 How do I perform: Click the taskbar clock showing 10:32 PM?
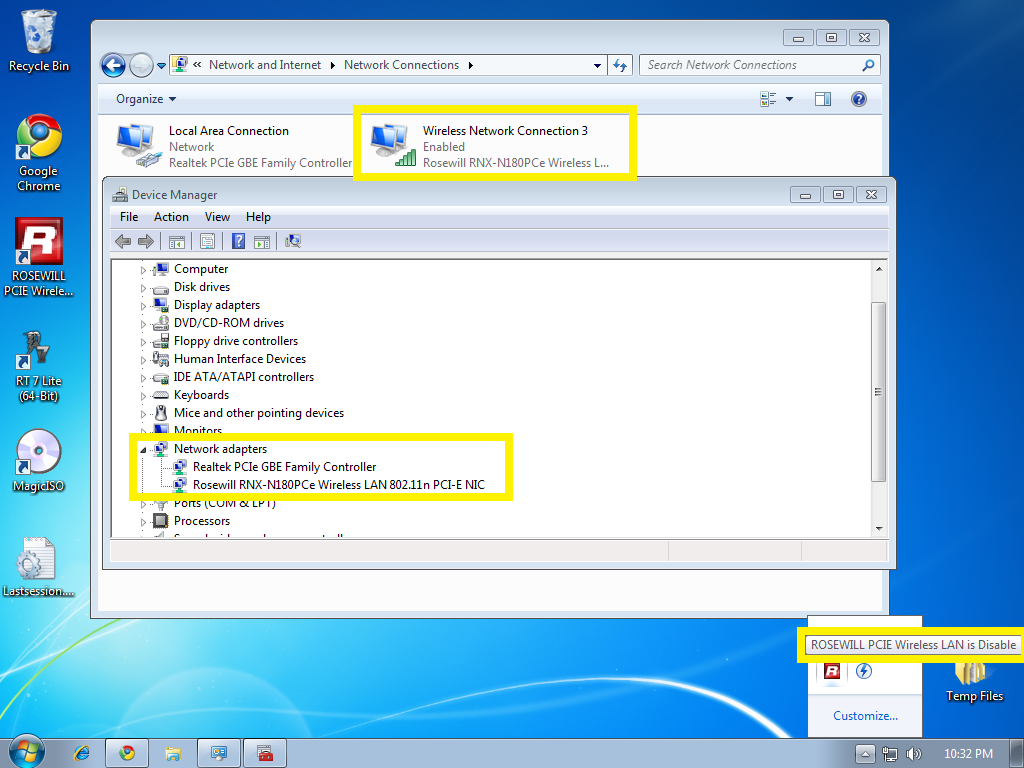click(x=968, y=754)
